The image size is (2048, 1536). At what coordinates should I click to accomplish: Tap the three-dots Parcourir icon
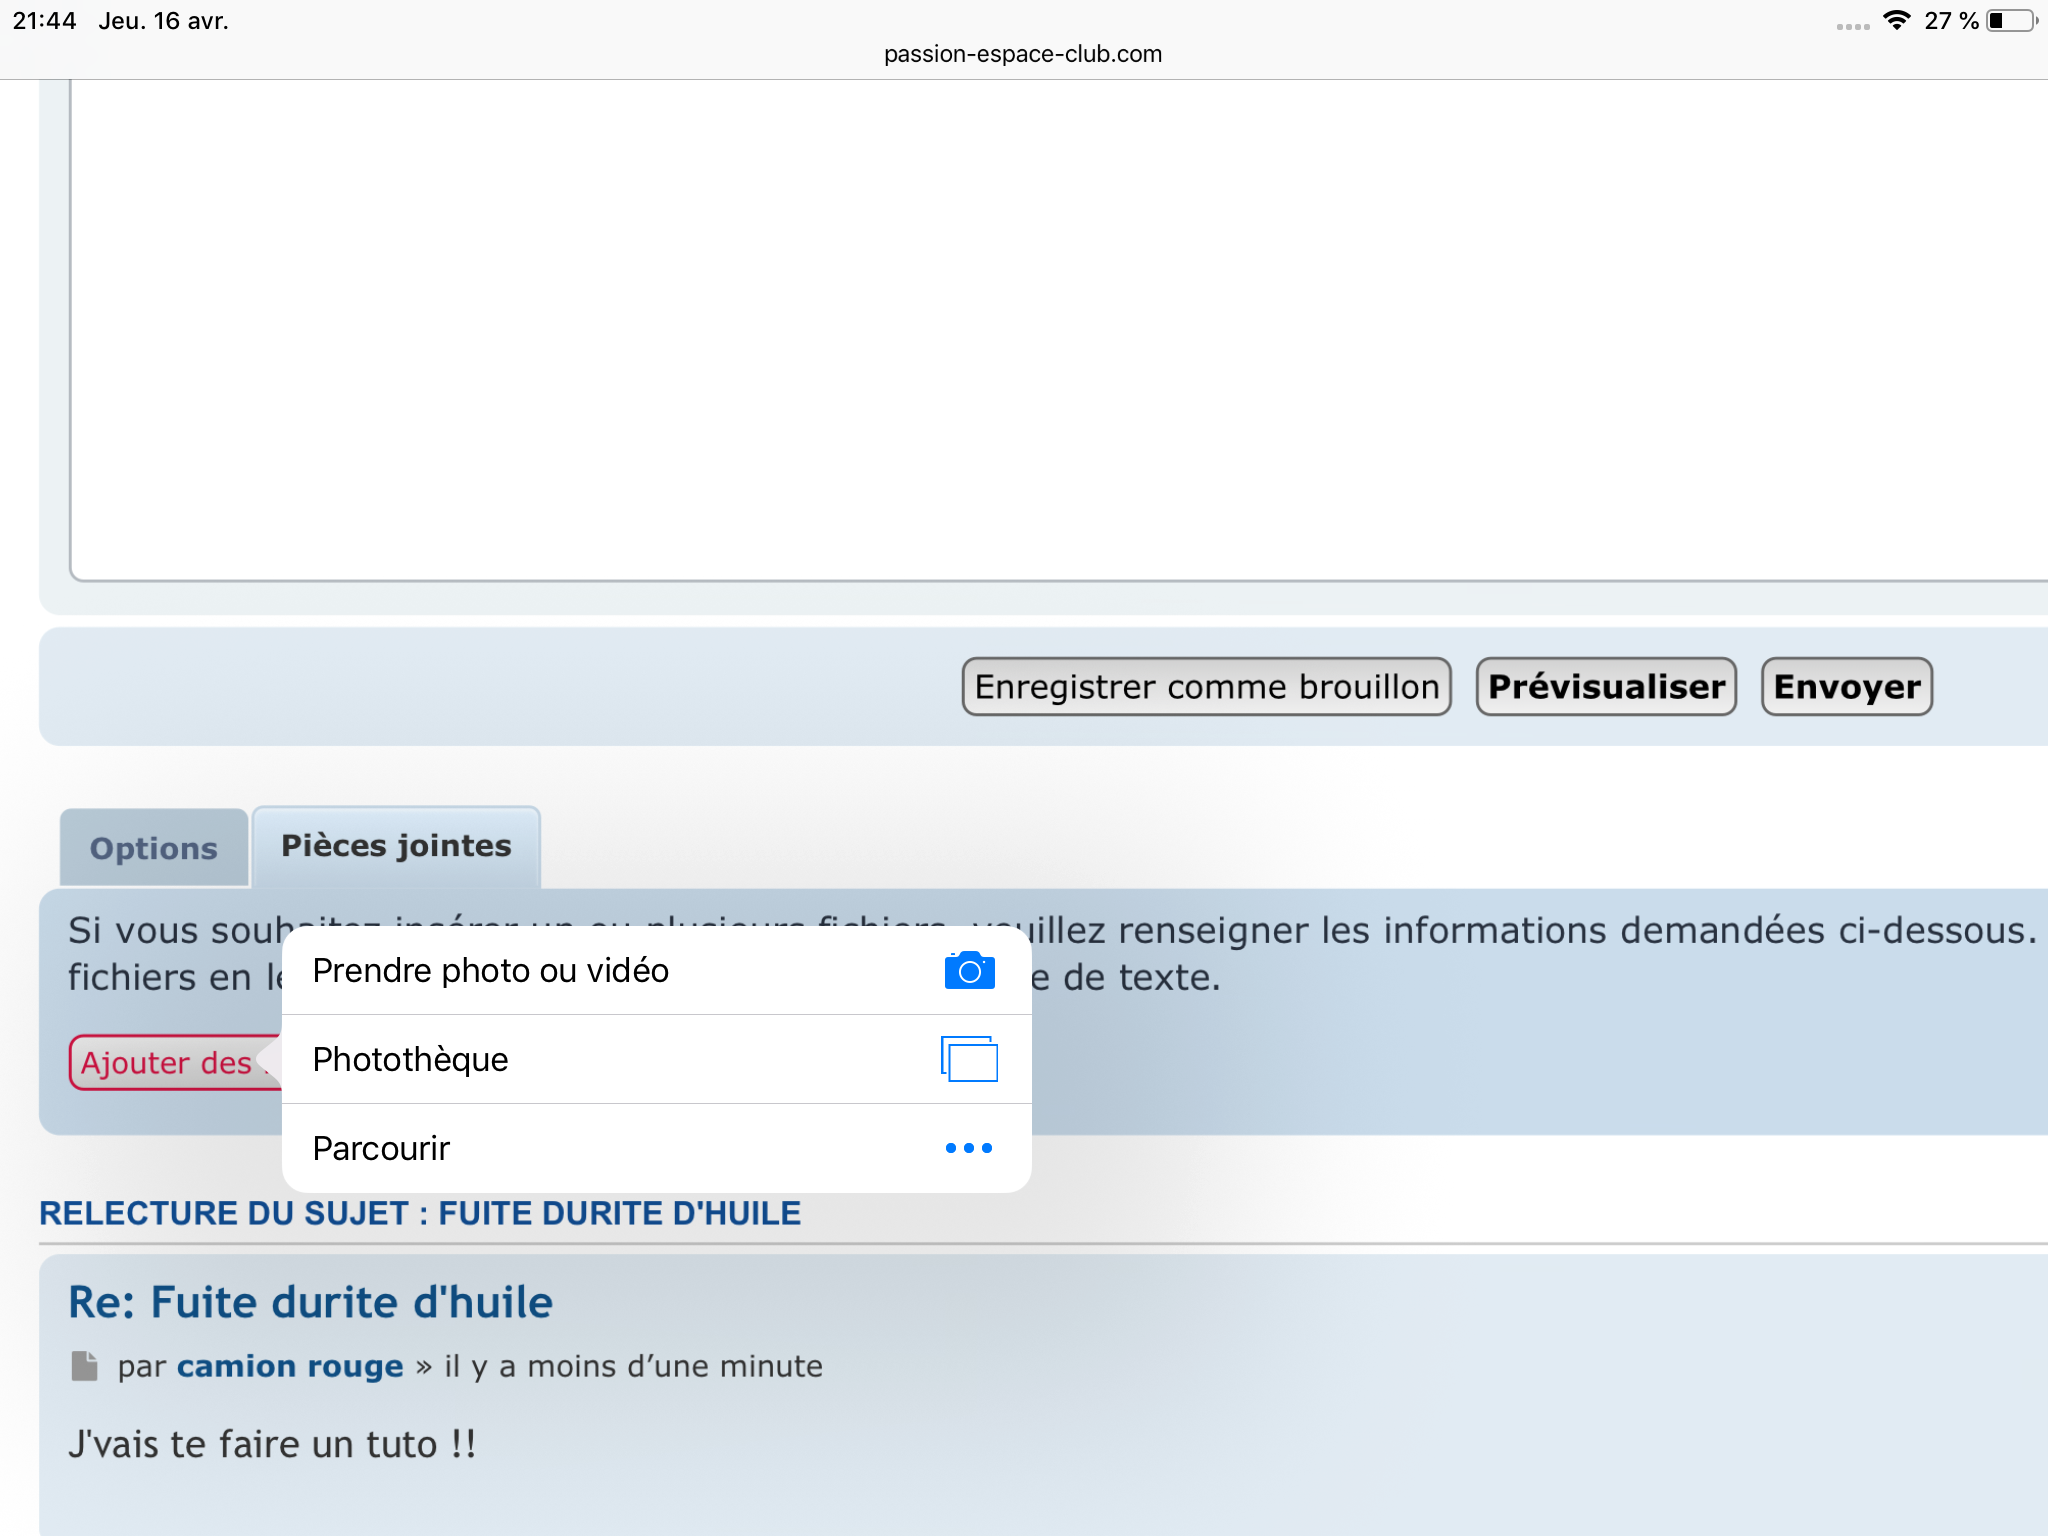(x=969, y=1148)
